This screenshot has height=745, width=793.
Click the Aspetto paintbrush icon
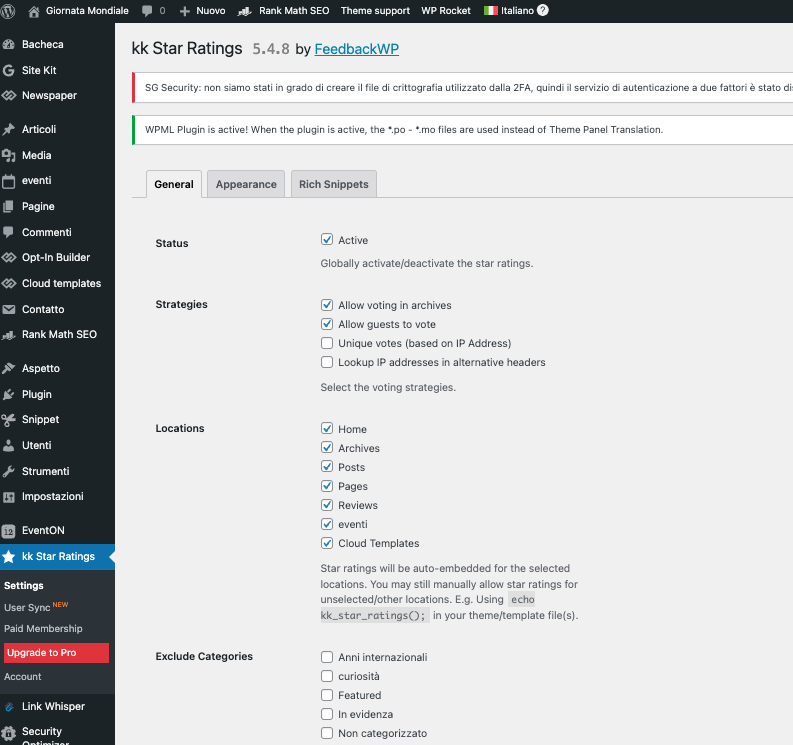coord(8,368)
